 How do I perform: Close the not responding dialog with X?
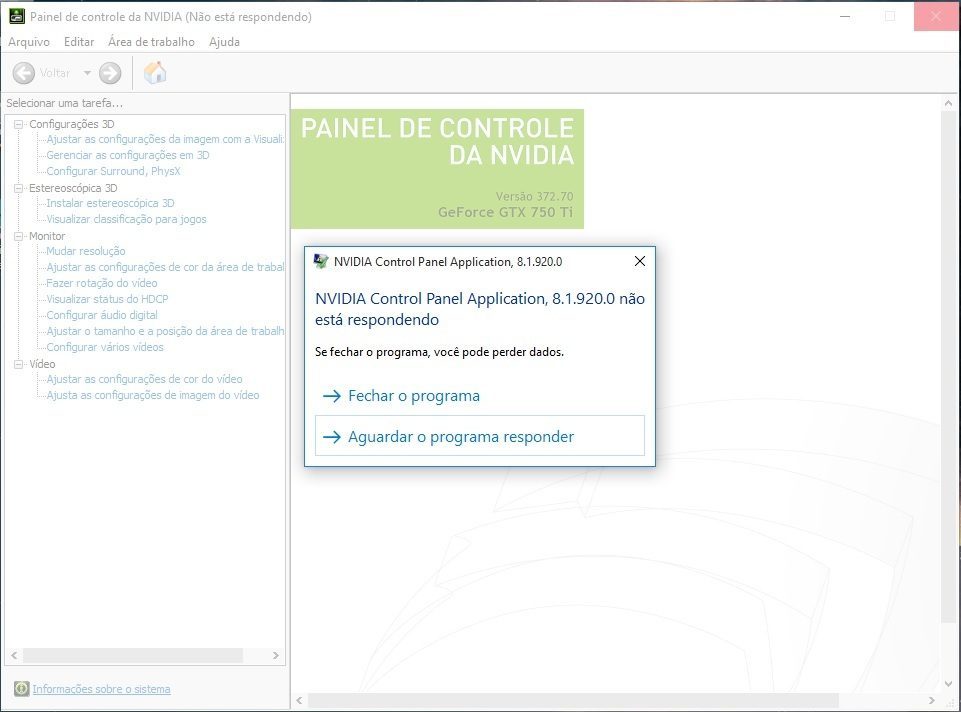click(640, 262)
